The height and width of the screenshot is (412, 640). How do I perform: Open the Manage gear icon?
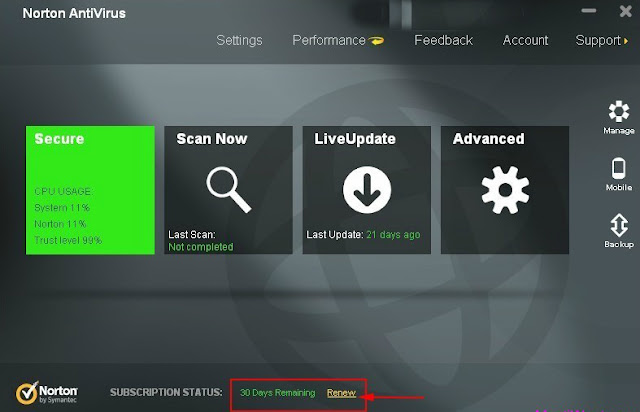pyautogui.click(x=619, y=111)
